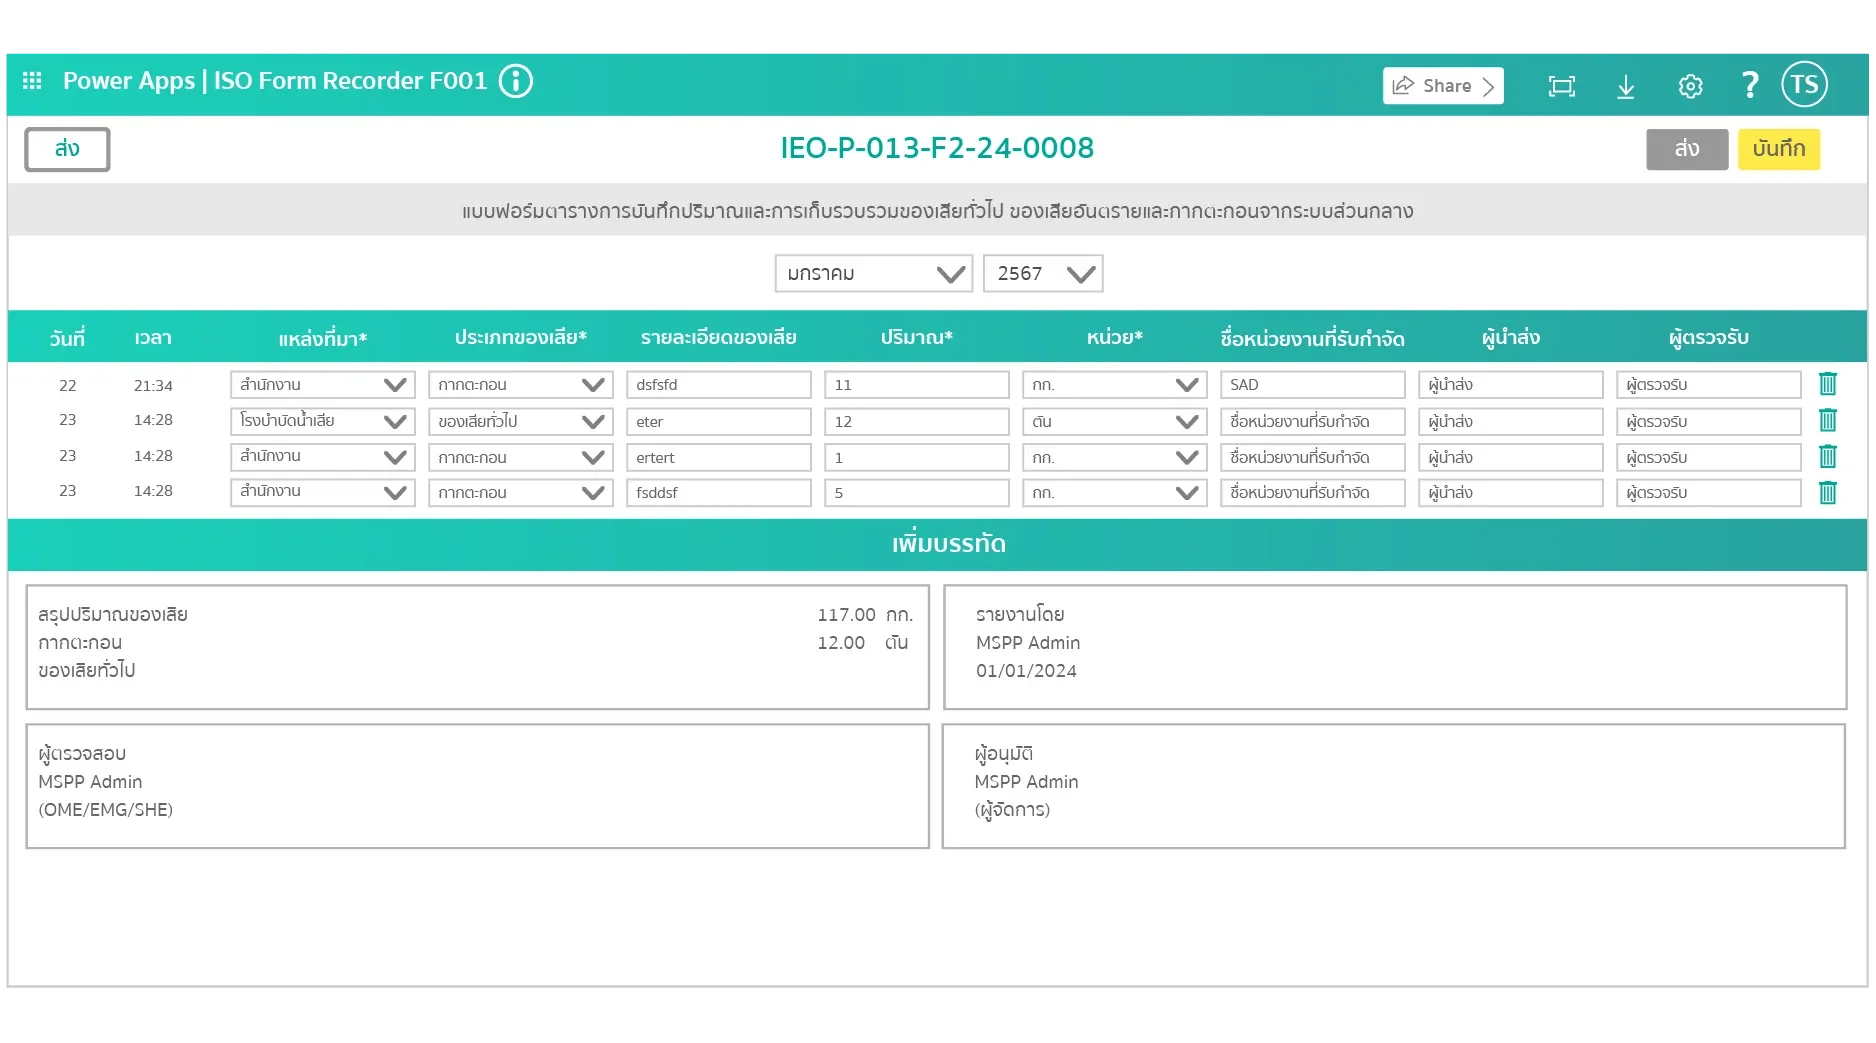Delete the last row 'fsddsf' with trash icon
1876x1043 pixels.
(x=1828, y=492)
